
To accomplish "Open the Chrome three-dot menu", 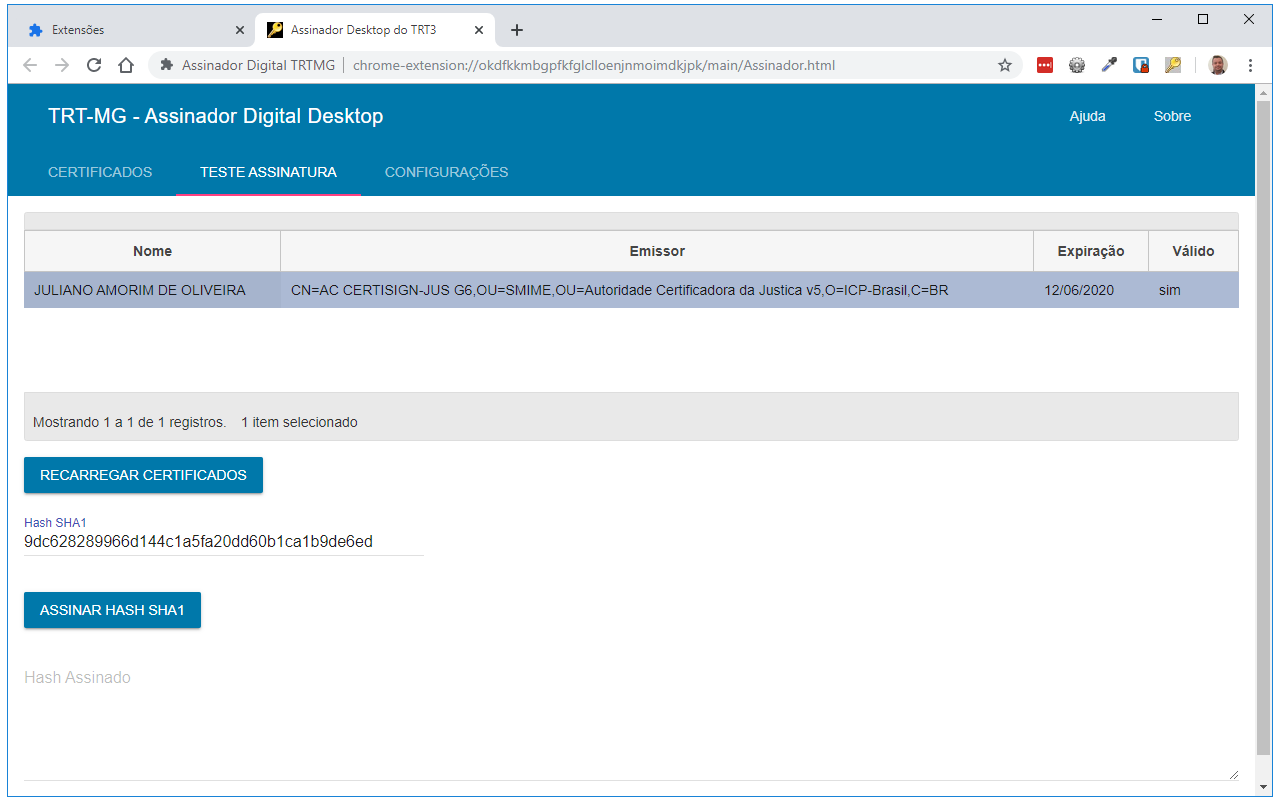I will (1250, 65).
